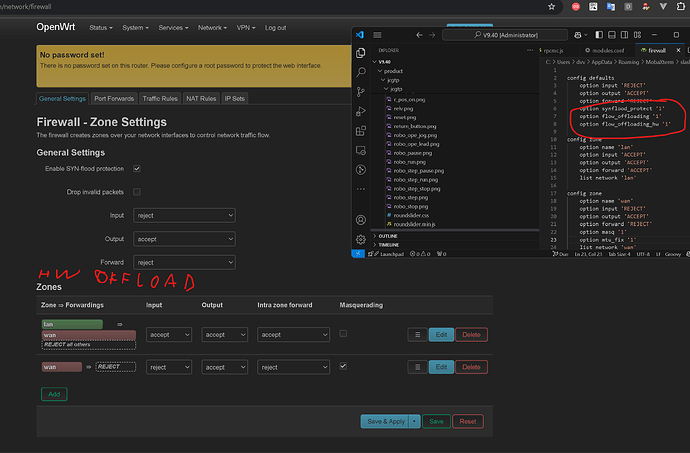Edit the lan zone
The width and height of the screenshot is (690, 453).
click(441, 335)
